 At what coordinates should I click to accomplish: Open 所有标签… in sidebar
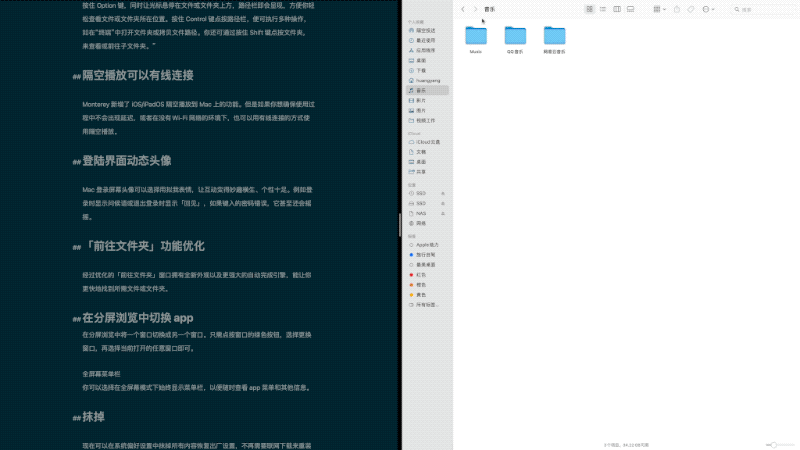click(427, 305)
